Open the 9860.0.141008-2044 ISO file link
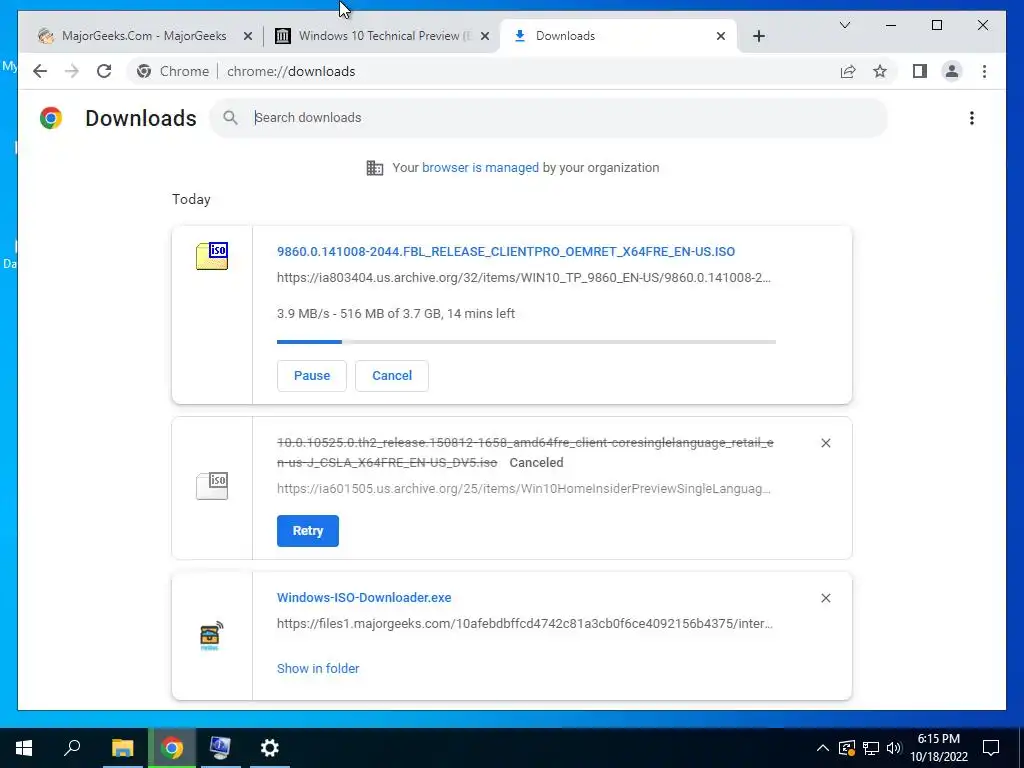This screenshot has width=1024, height=768. point(505,252)
